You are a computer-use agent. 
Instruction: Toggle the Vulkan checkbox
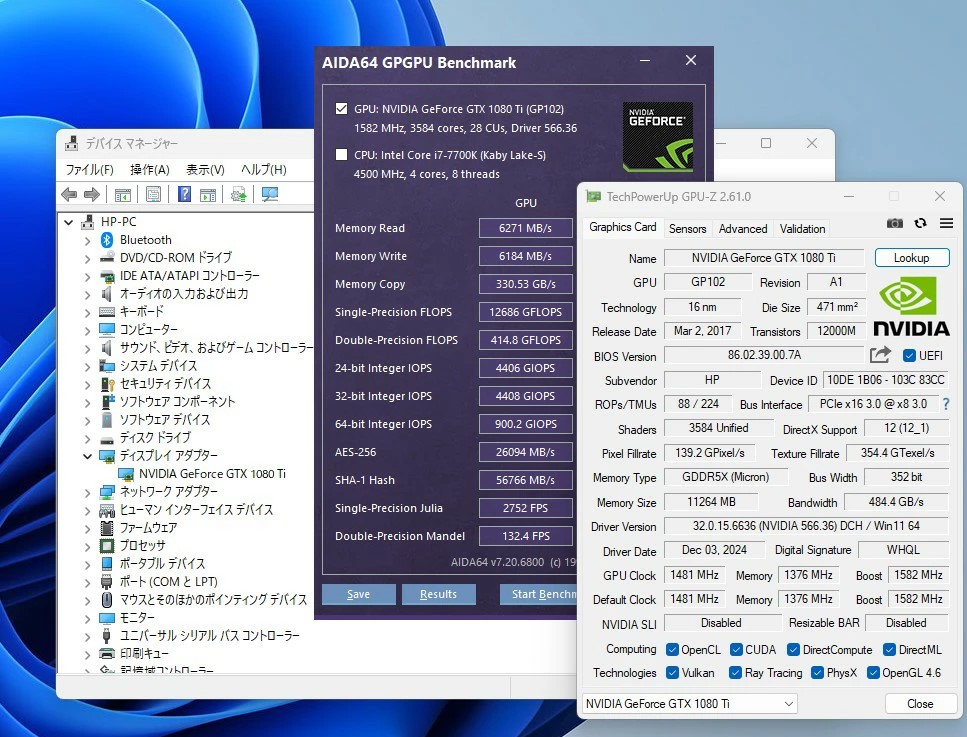point(672,673)
